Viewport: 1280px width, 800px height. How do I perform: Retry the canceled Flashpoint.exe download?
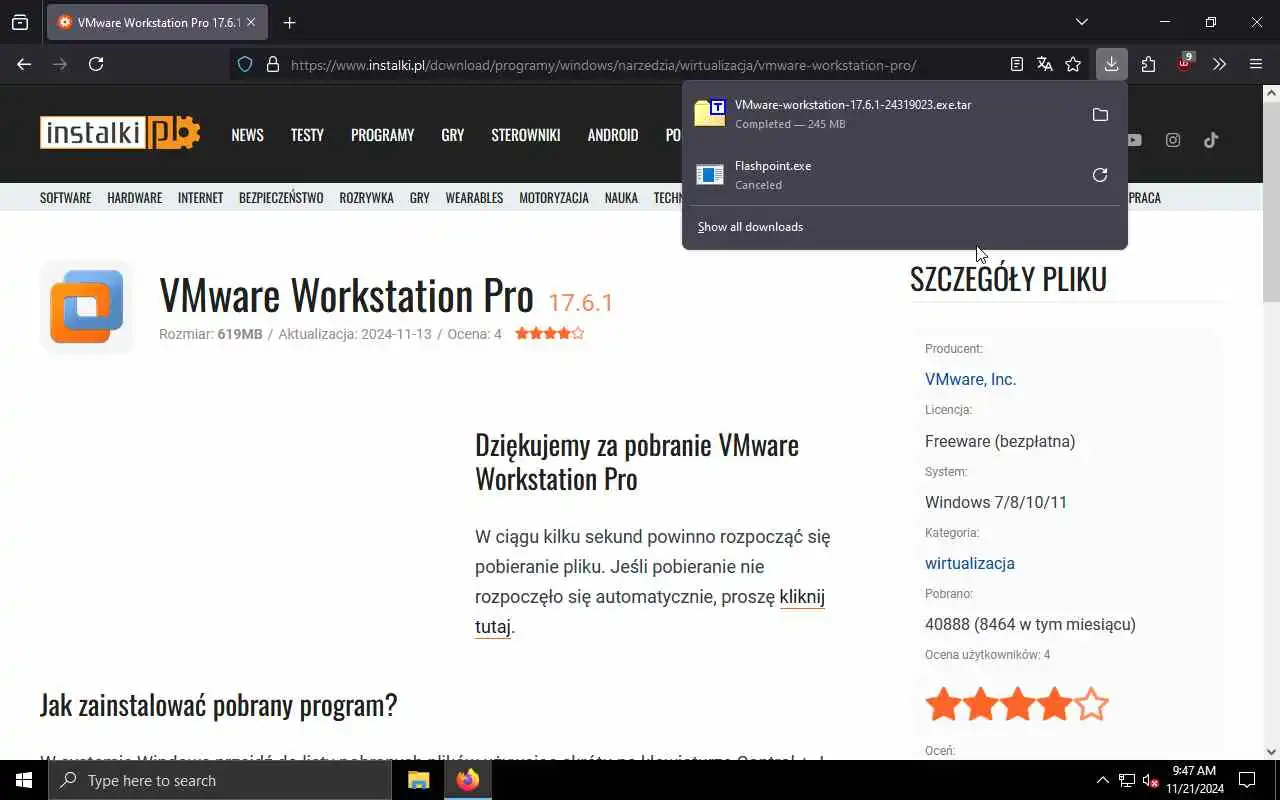coord(1100,175)
